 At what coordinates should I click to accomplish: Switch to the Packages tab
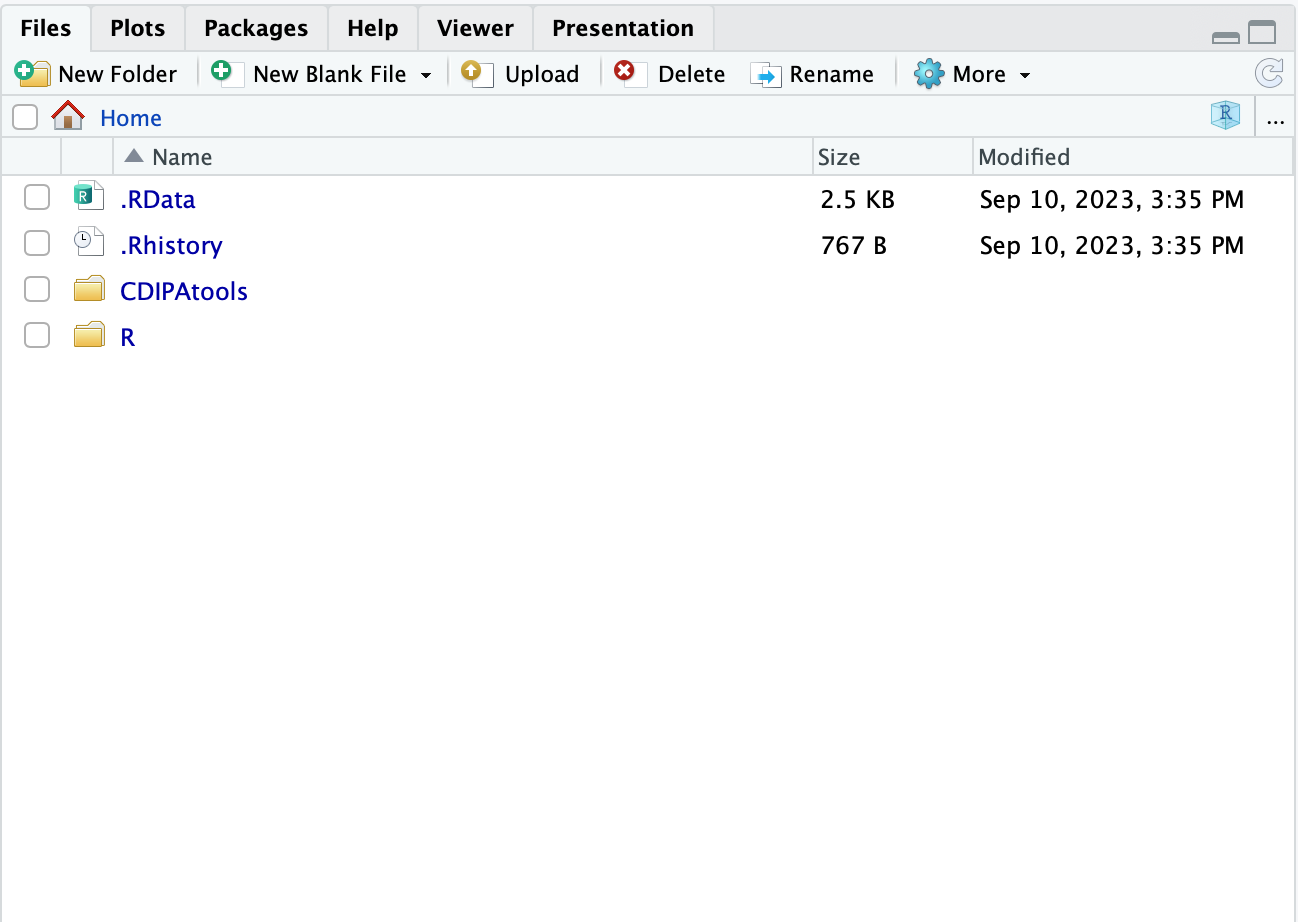point(256,28)
